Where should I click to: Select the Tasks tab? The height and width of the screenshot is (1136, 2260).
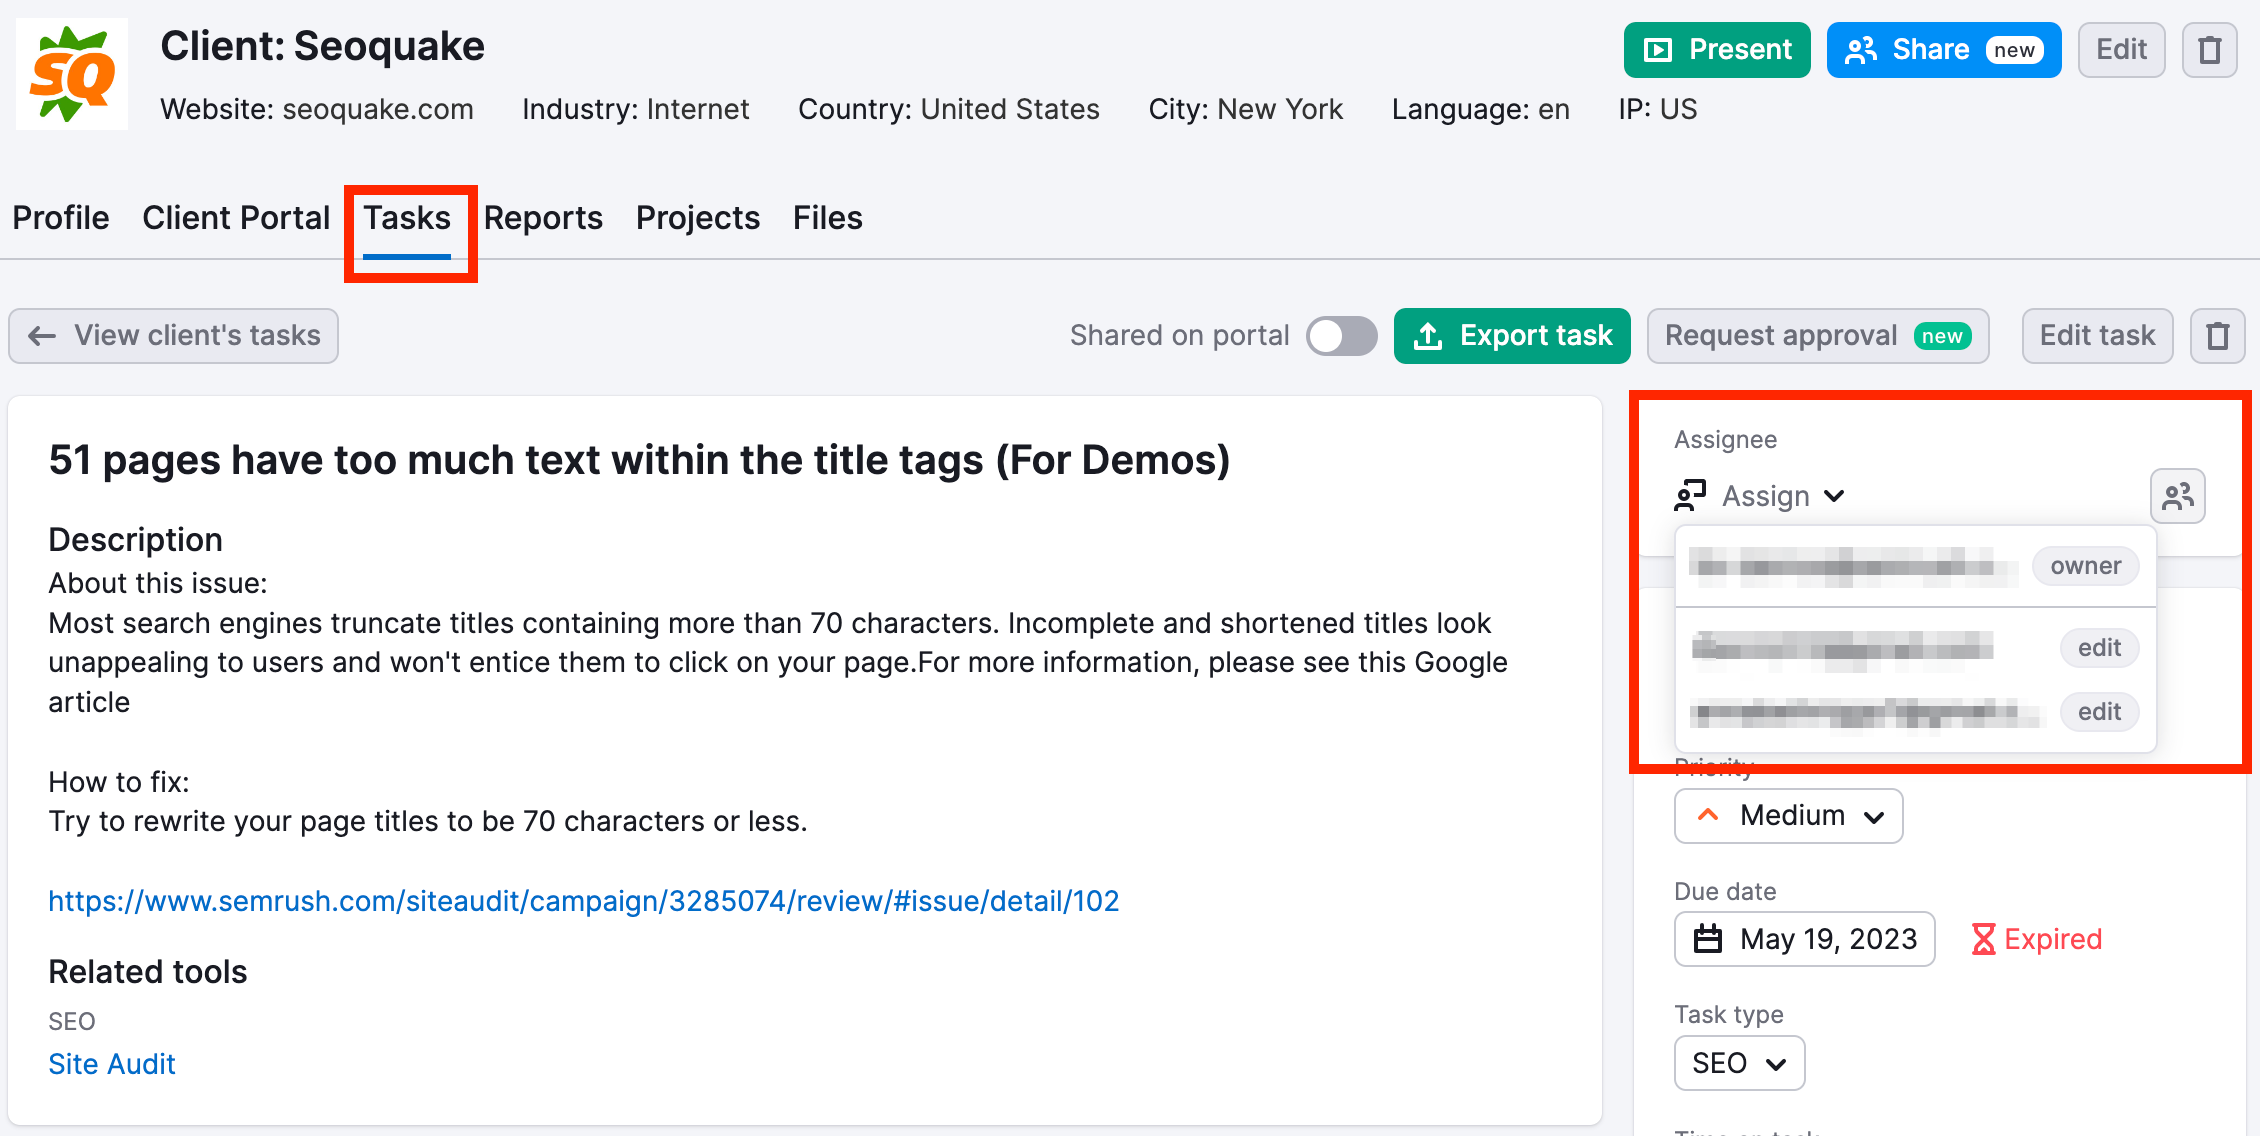click(x=407, y=218)
